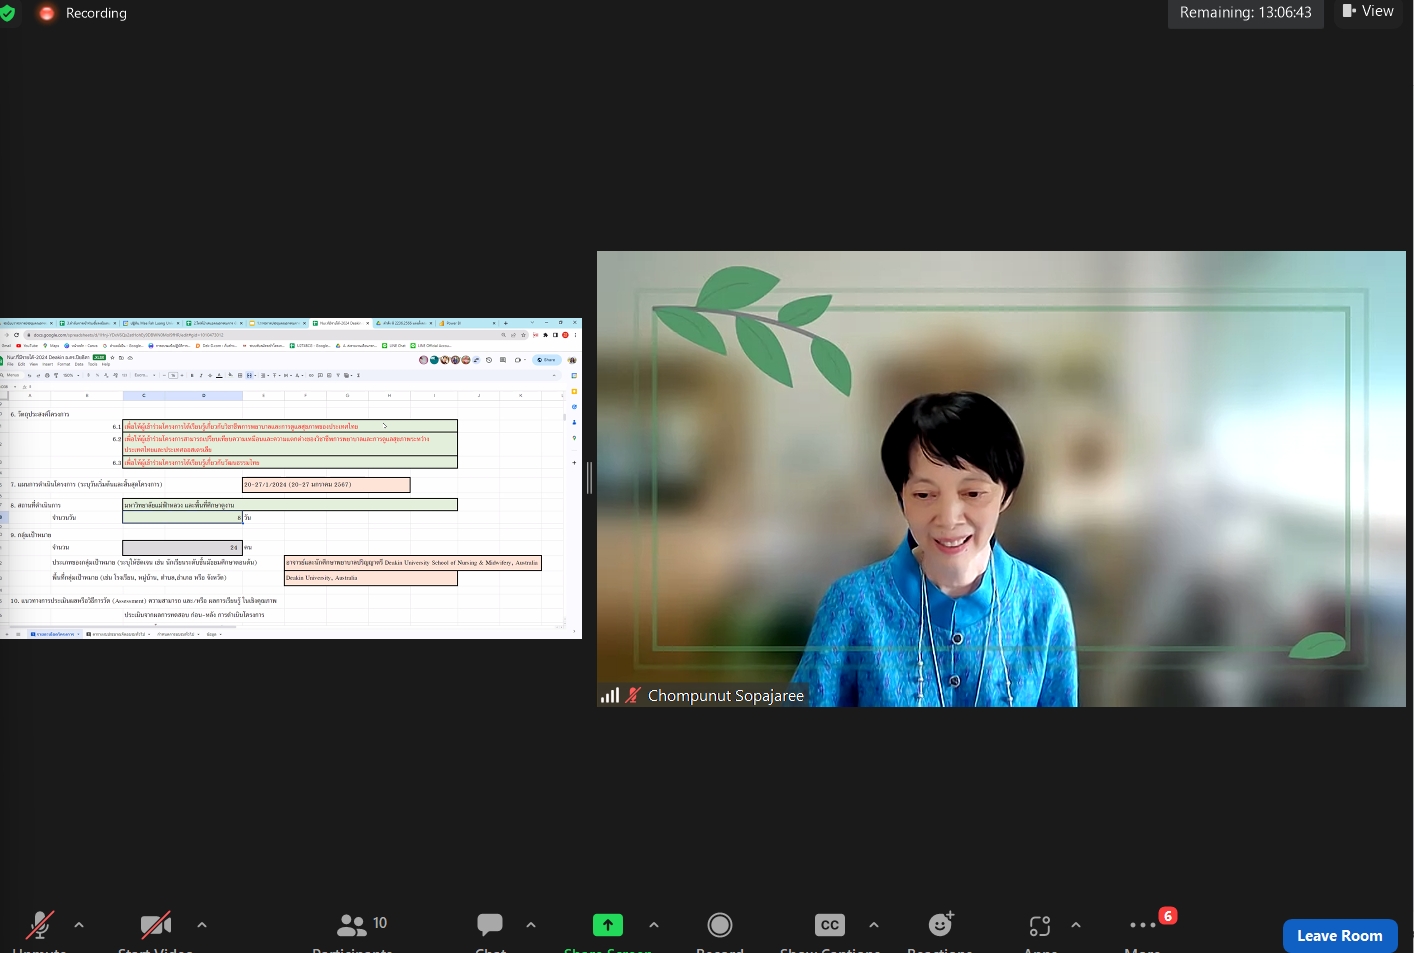1414x953 pixels.
Task: Toggle Show Captions CC icon
Action: click(830, 925)
